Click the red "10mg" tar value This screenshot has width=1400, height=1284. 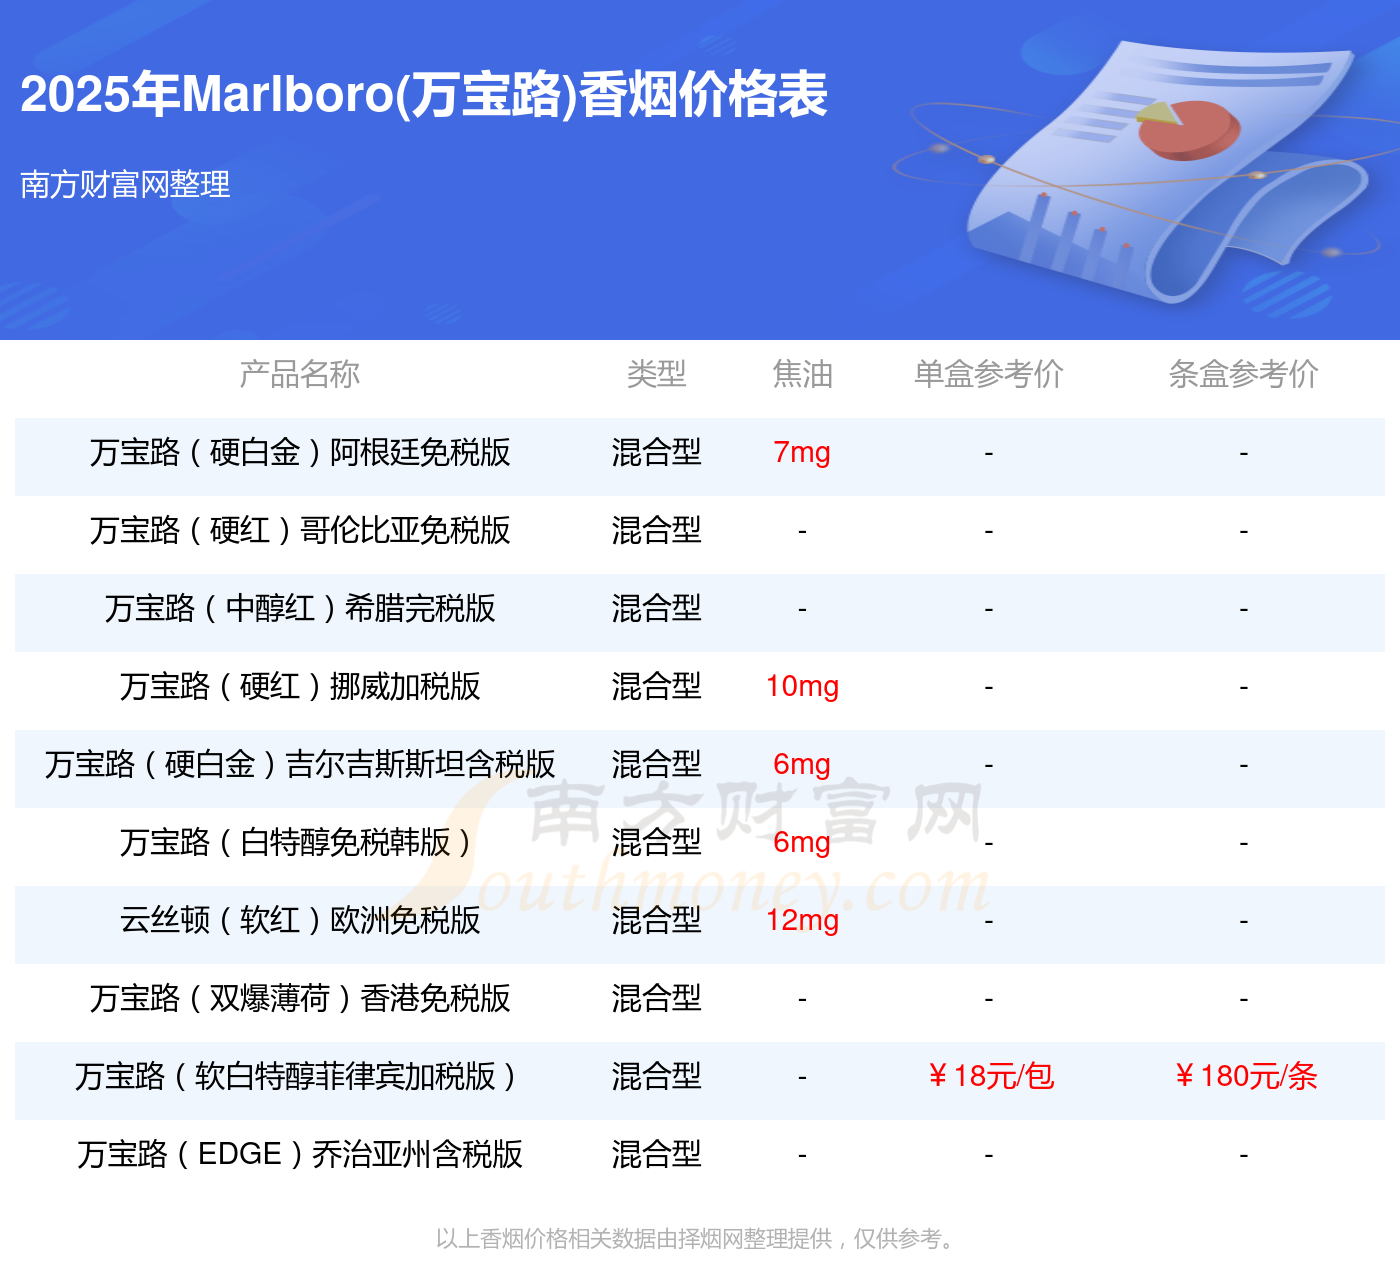click(802, 687)
